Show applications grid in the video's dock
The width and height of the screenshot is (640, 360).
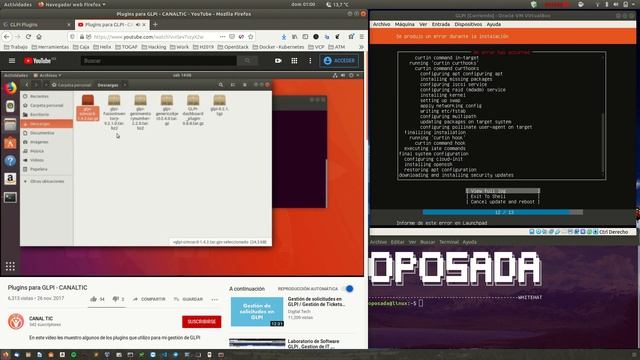click(x=10, y=267)
